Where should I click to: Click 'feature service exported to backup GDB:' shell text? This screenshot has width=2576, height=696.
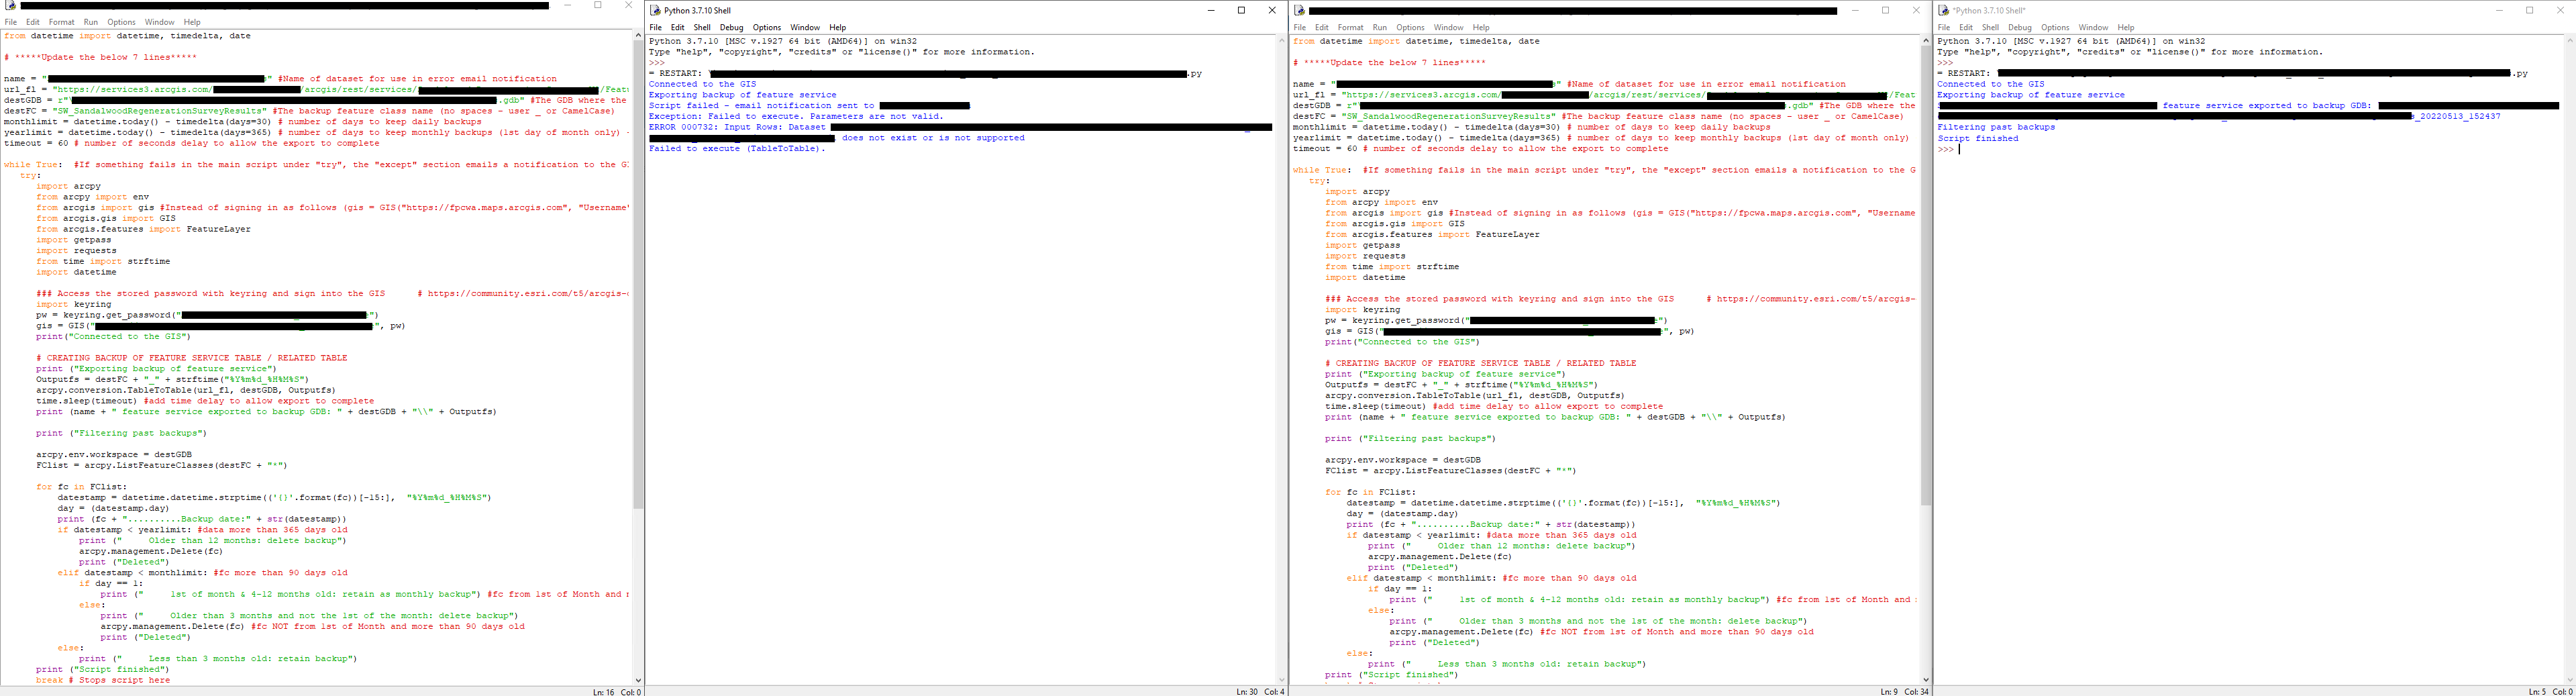[x=2267, y=105]
